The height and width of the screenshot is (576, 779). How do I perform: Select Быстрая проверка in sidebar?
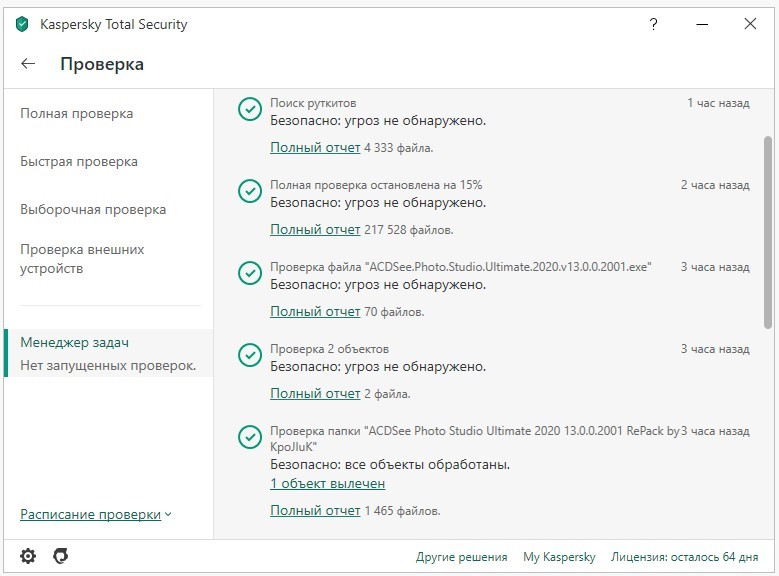coord(79,161)
